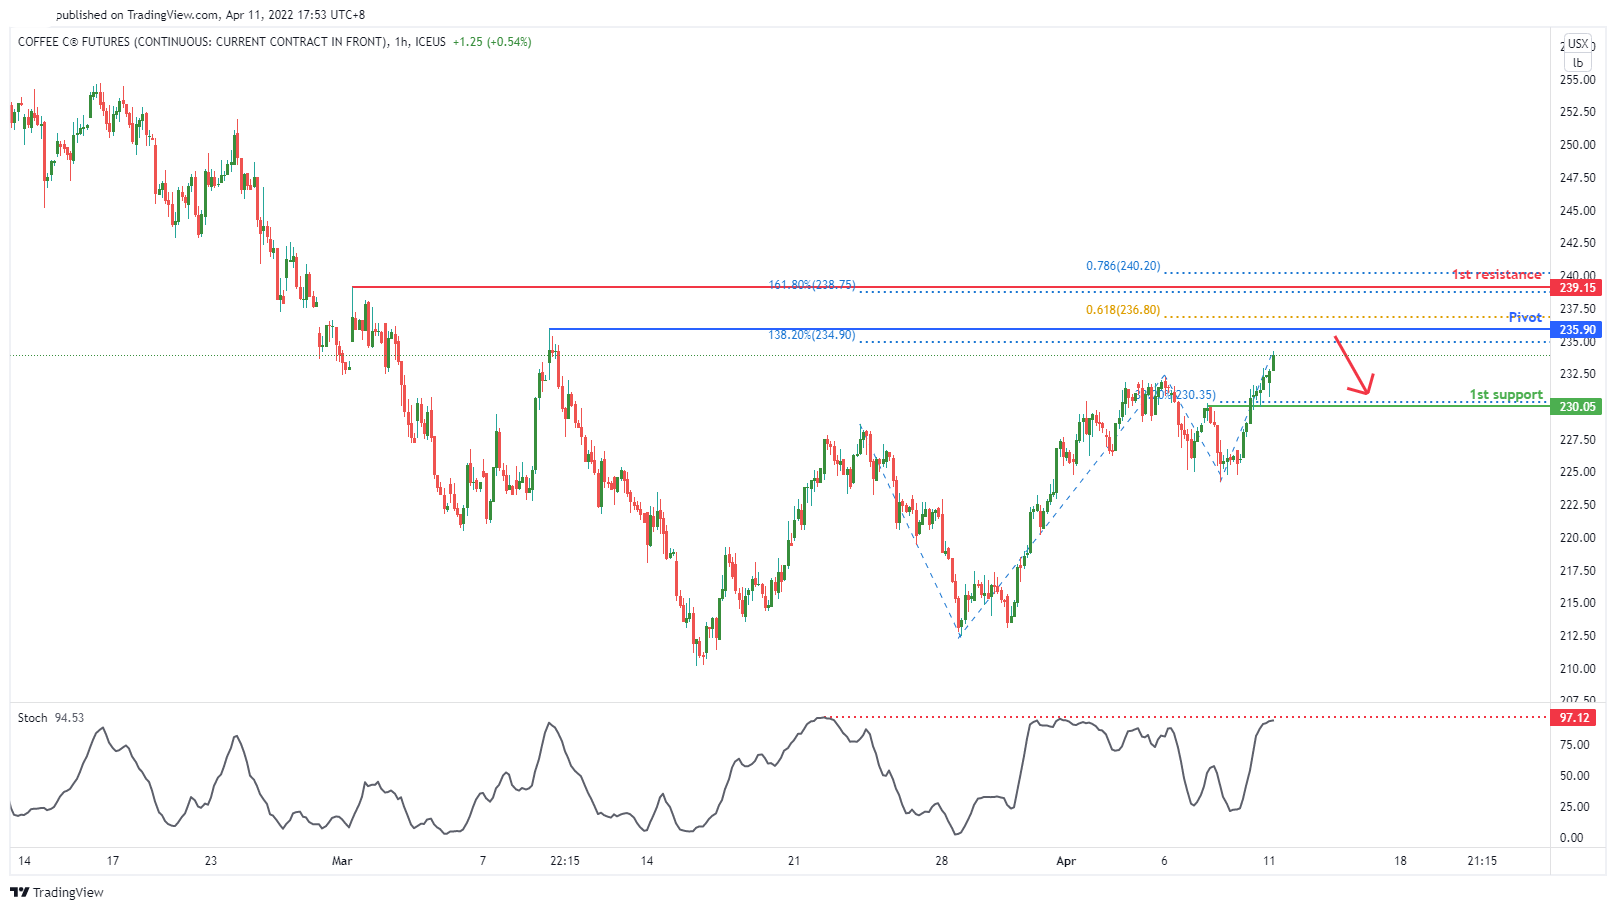1616x910 pixels.
Task: Click the green 230.05 price tag
Action: click(1577, 407)
